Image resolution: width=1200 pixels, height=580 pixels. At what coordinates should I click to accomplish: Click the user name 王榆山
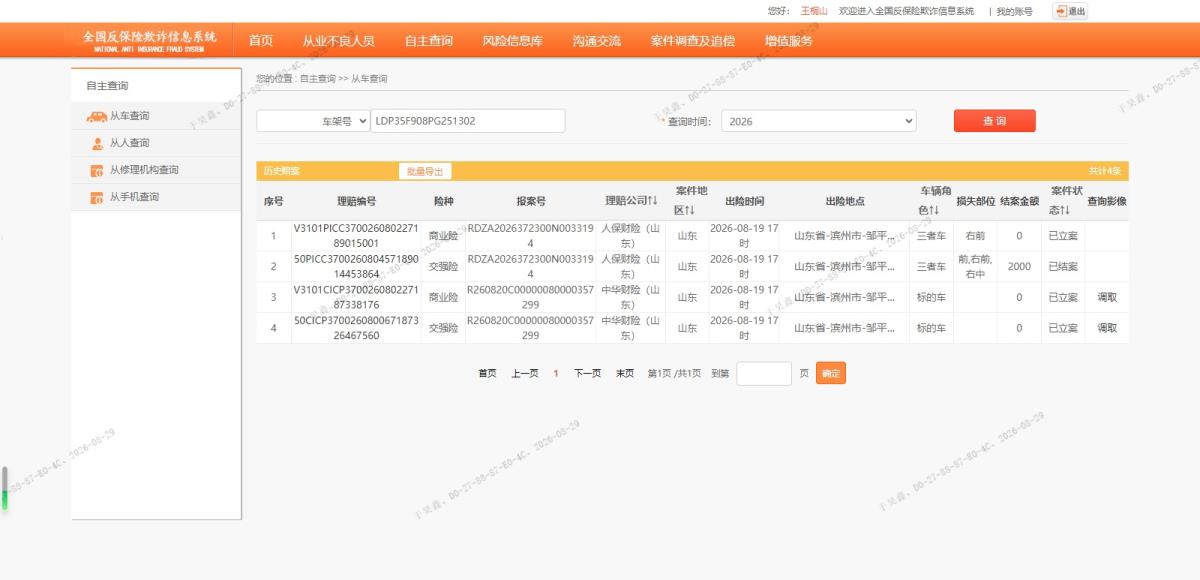point(814,11)
